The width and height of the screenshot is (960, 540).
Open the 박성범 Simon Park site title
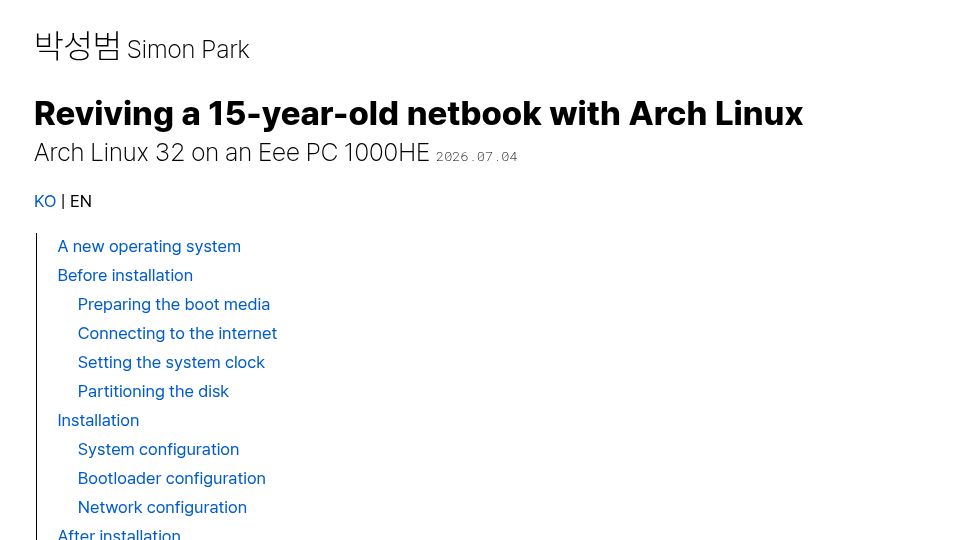pyautogui.click(x=142, y=47)
